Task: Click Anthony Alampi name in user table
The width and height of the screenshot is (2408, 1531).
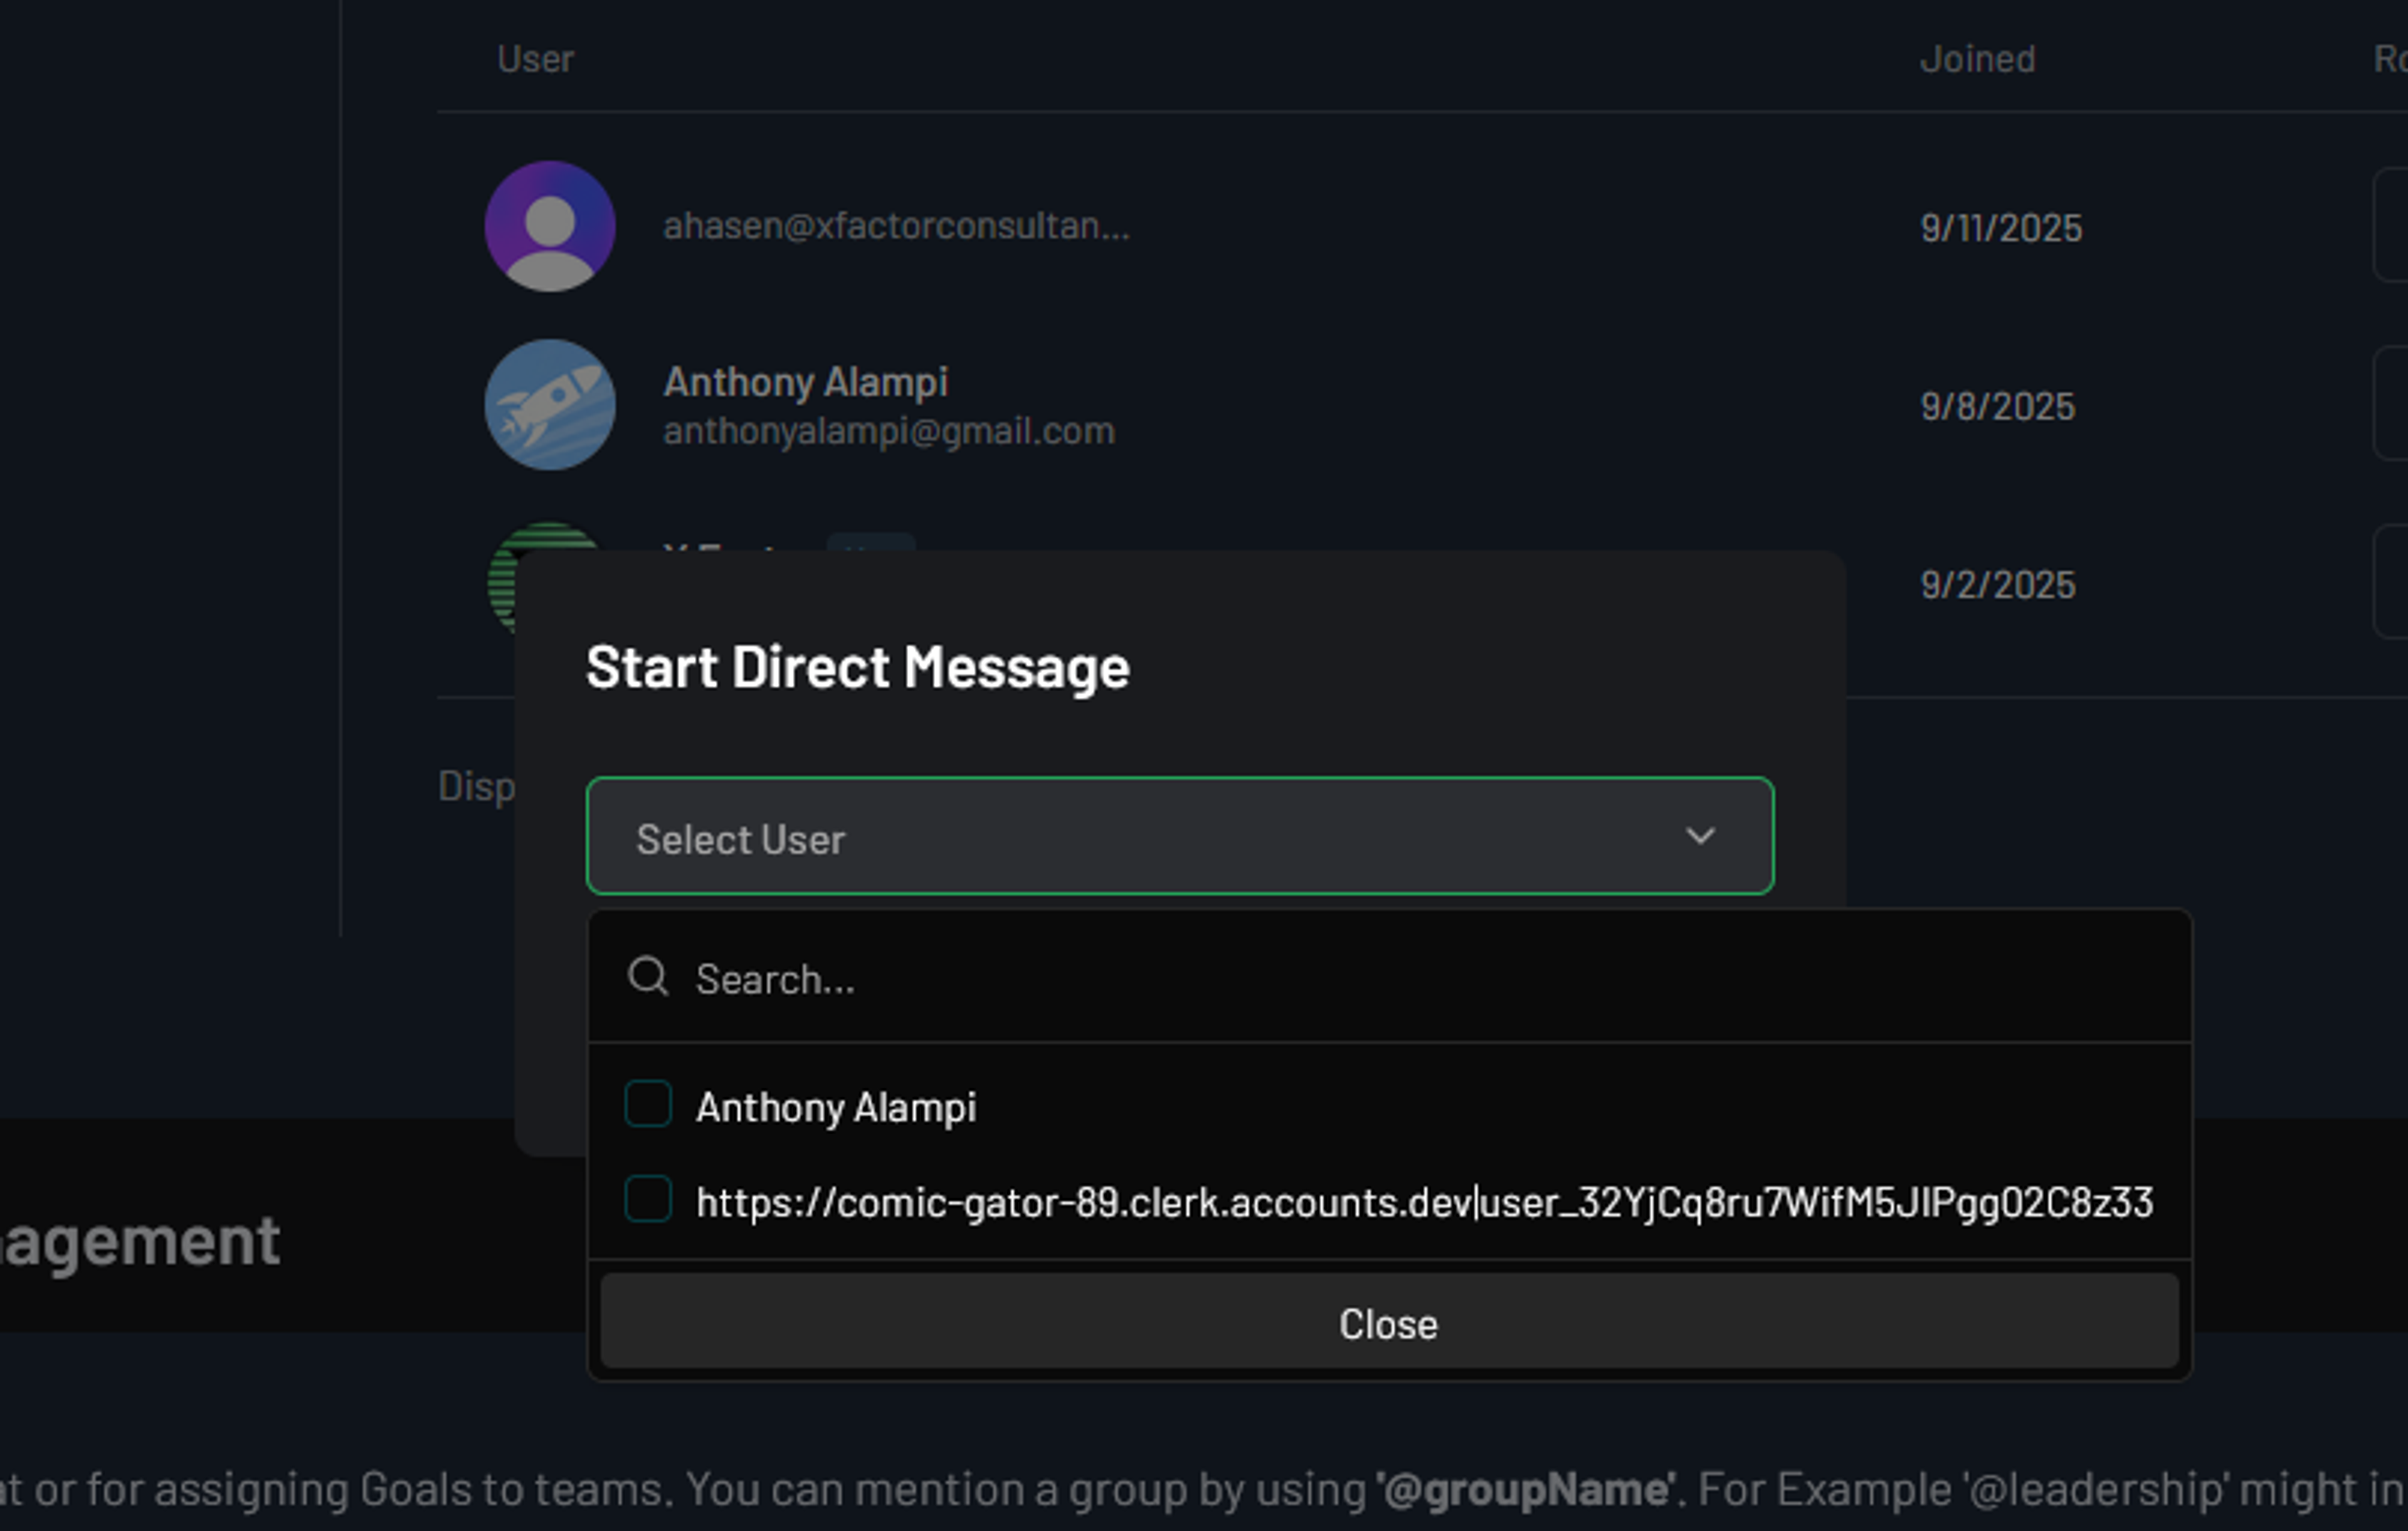Action: 806,382
